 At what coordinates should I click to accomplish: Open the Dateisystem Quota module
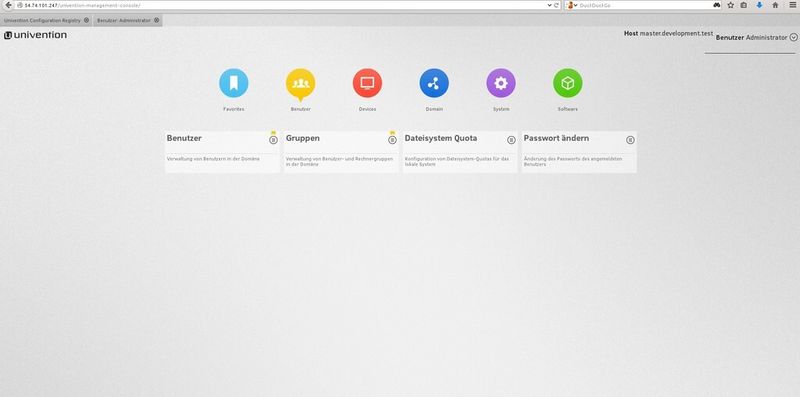coord(460,152)
